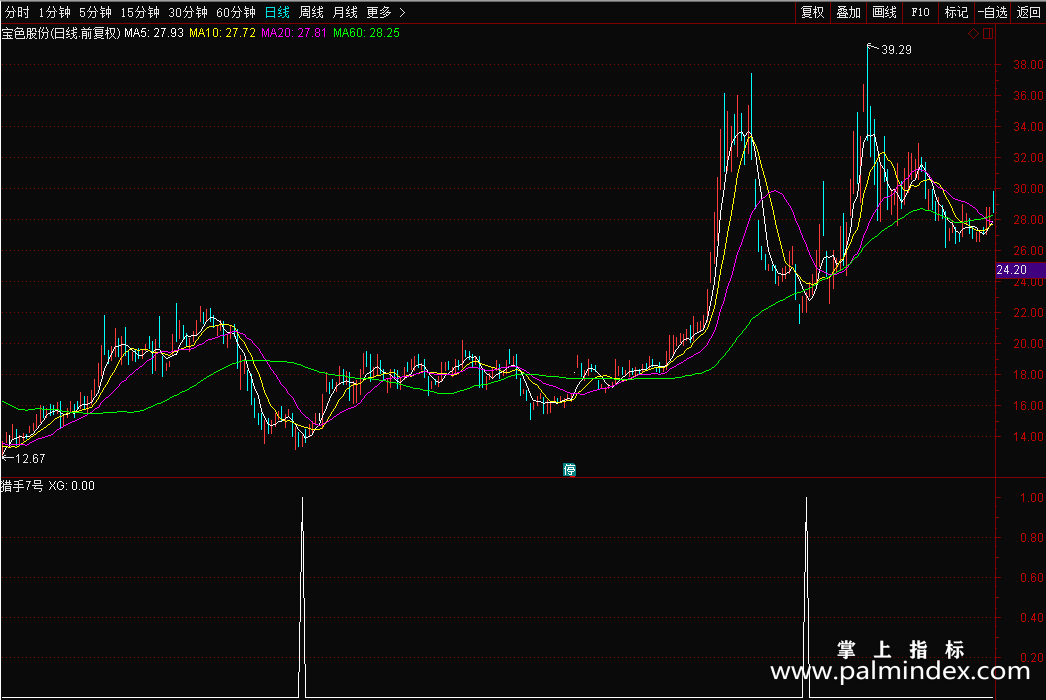
Task: Click the 标记 mark button
Action: 957,12
